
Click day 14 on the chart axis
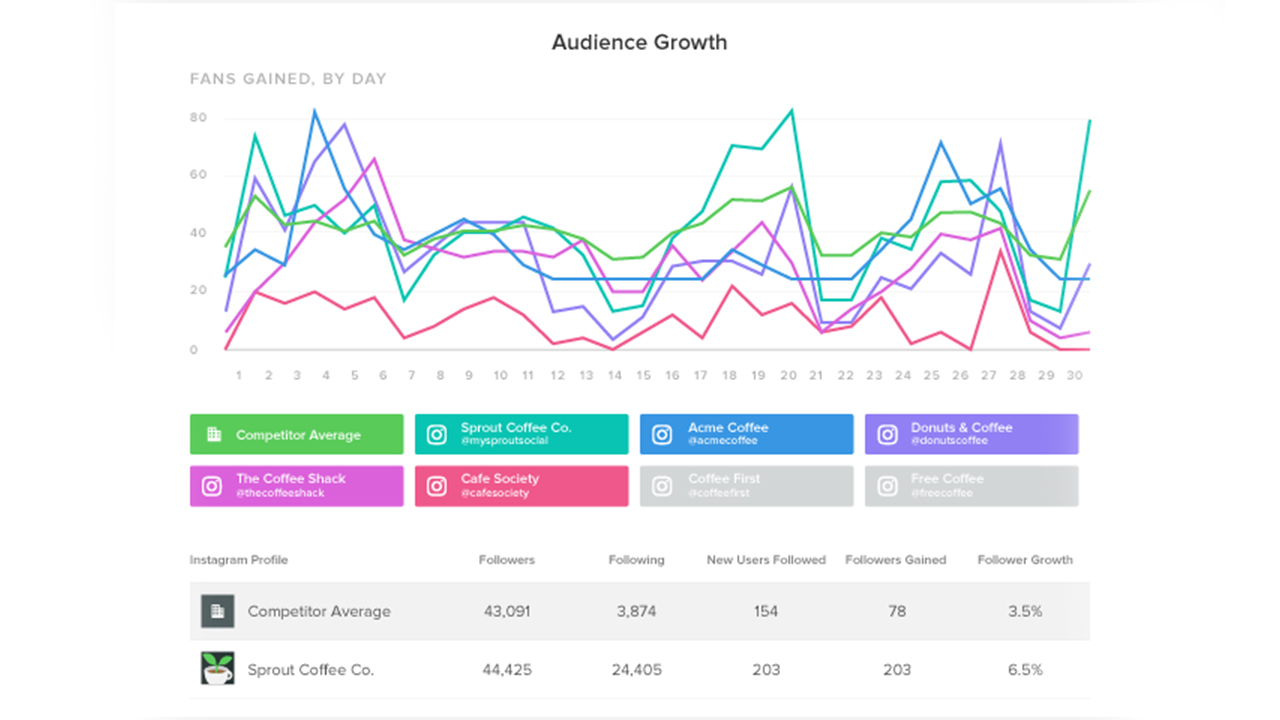click(x=615, y=376)
